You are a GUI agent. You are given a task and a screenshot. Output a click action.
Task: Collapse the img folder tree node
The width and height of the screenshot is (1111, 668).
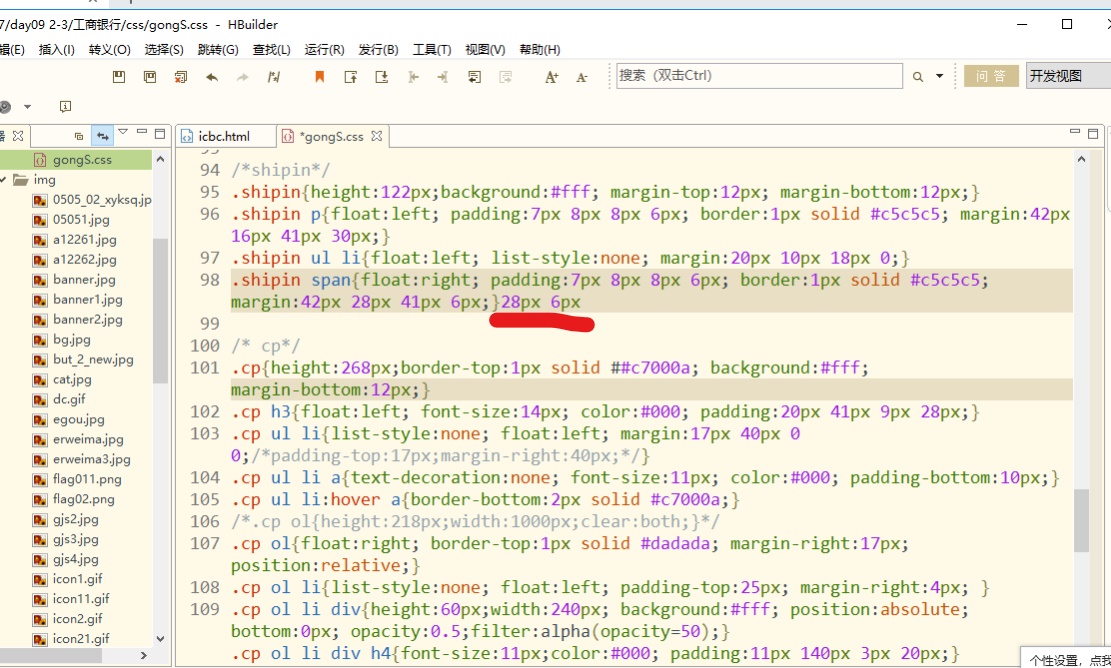tap(4, 180)
